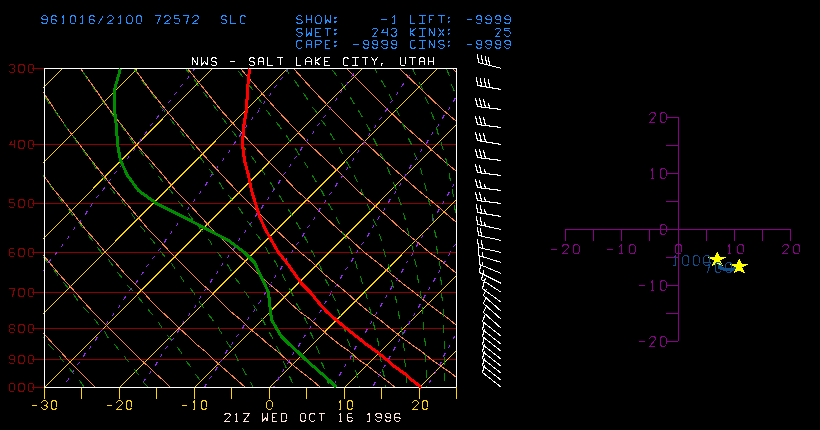Click -30 on the yellow temperature axis
Image resolution: width=820 pixels, height=430 pixels.
tap(44, 405)
